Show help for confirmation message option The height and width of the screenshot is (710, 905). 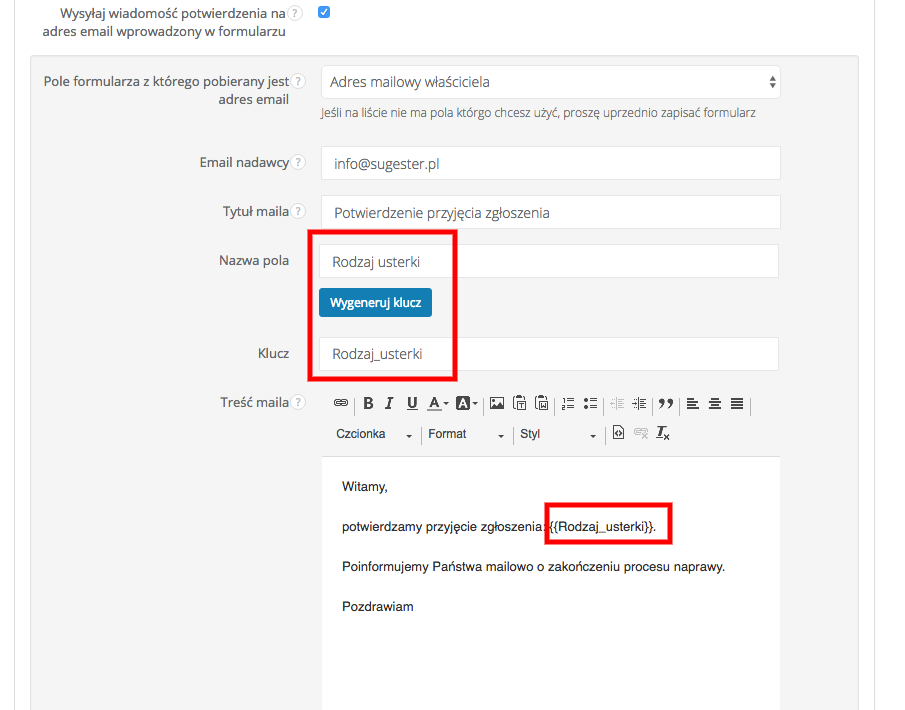[295, 13]
